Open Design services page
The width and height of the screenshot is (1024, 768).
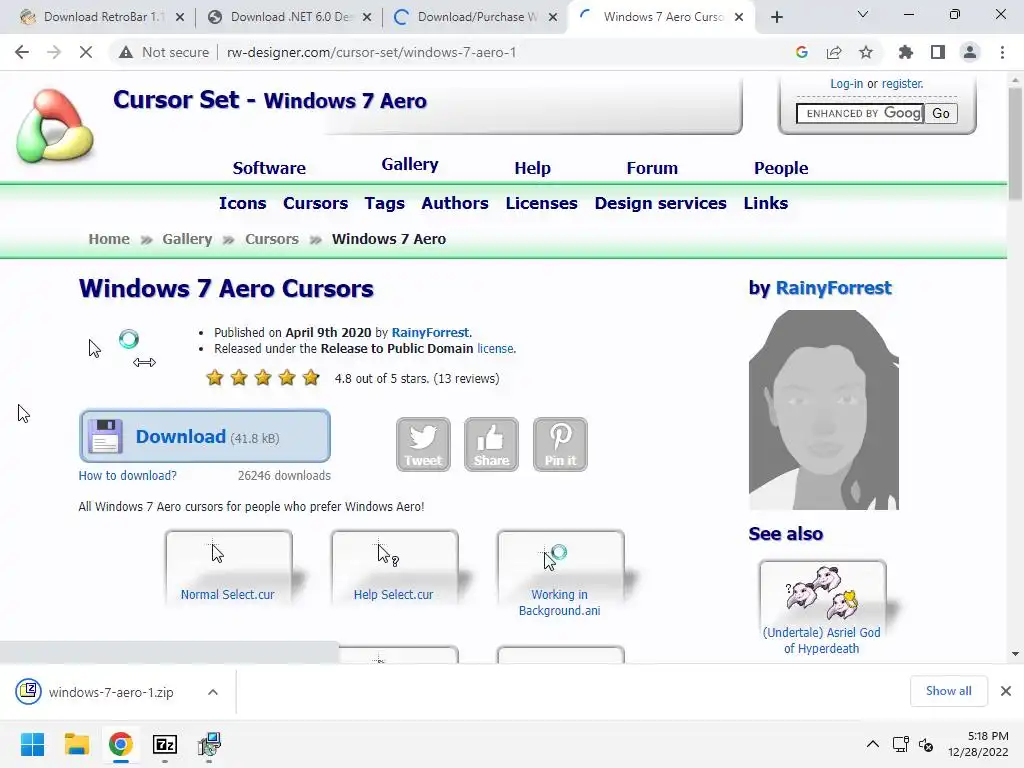[x=660, y=203]
